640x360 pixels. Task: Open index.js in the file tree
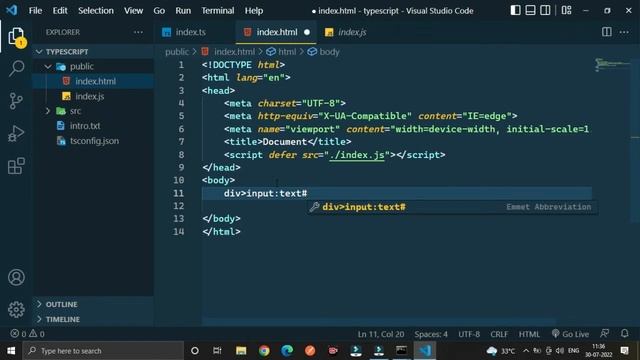pos(93,96)
